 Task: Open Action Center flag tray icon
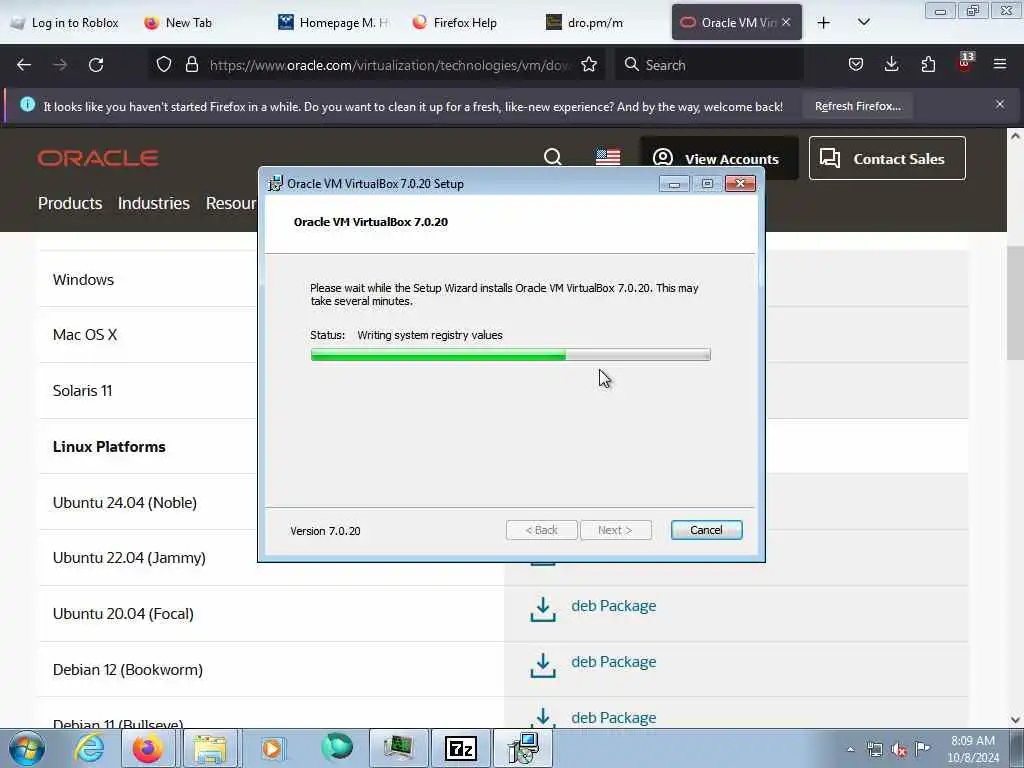[922, 749]
